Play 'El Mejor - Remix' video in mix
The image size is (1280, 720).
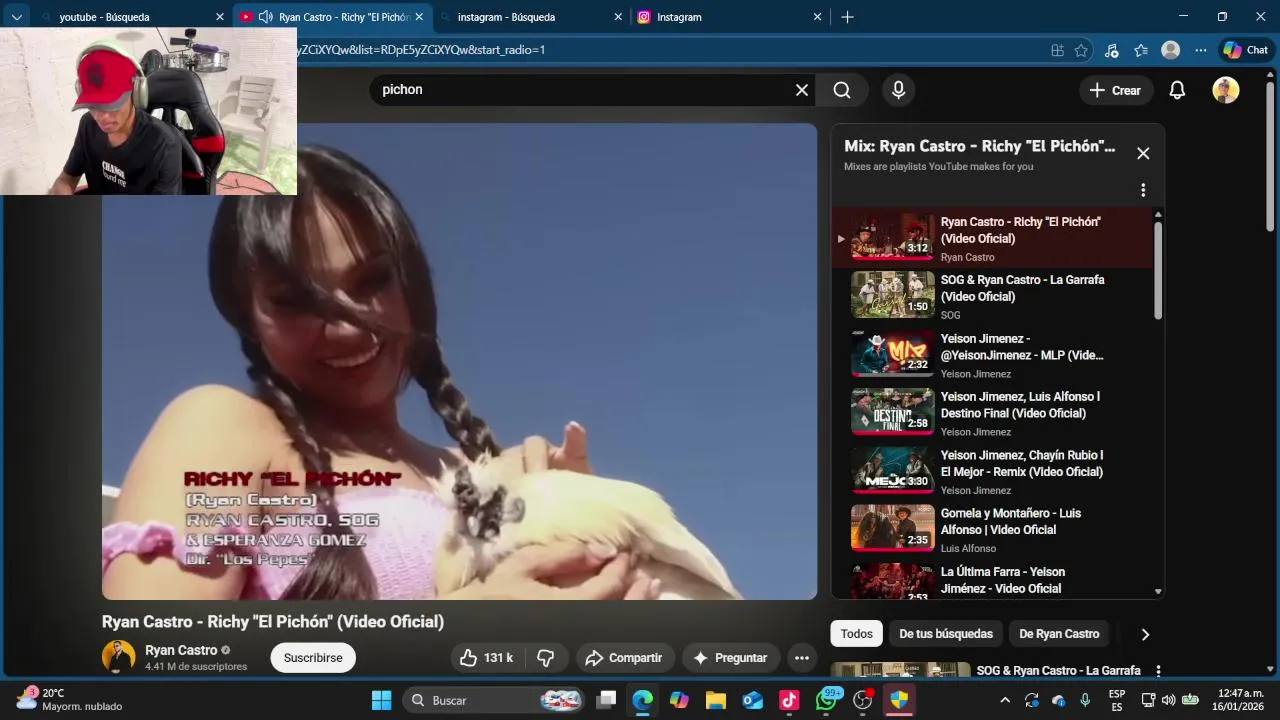[993, 471]
